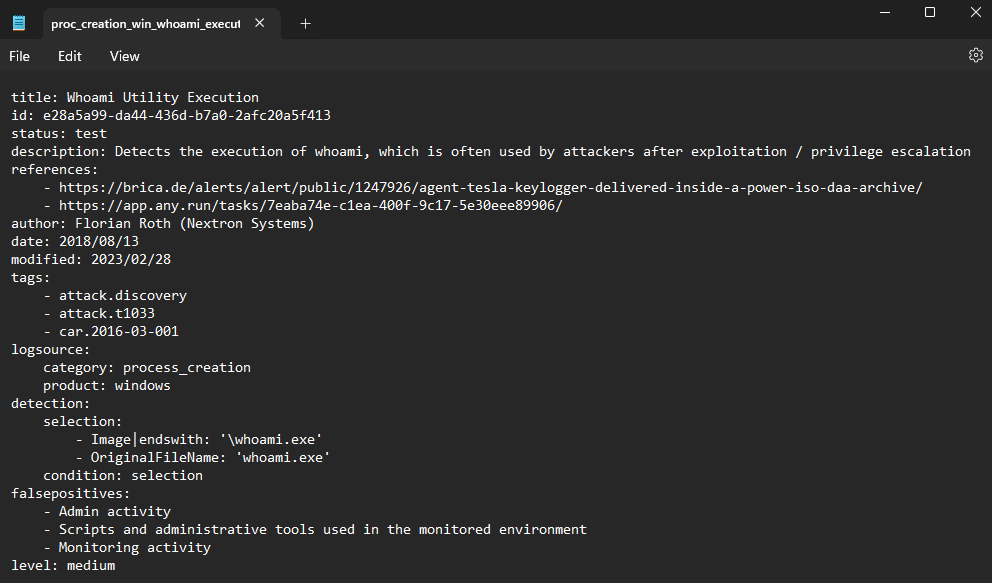The image size is (992, 583).
Task: Place cursor on title Whoami Utility Execution line
Action: tap(135, 98)
